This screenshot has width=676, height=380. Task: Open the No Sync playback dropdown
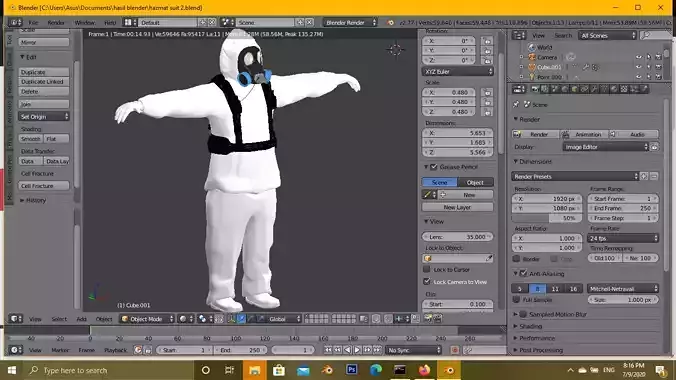pyautogui.click(x=414, y=350)
